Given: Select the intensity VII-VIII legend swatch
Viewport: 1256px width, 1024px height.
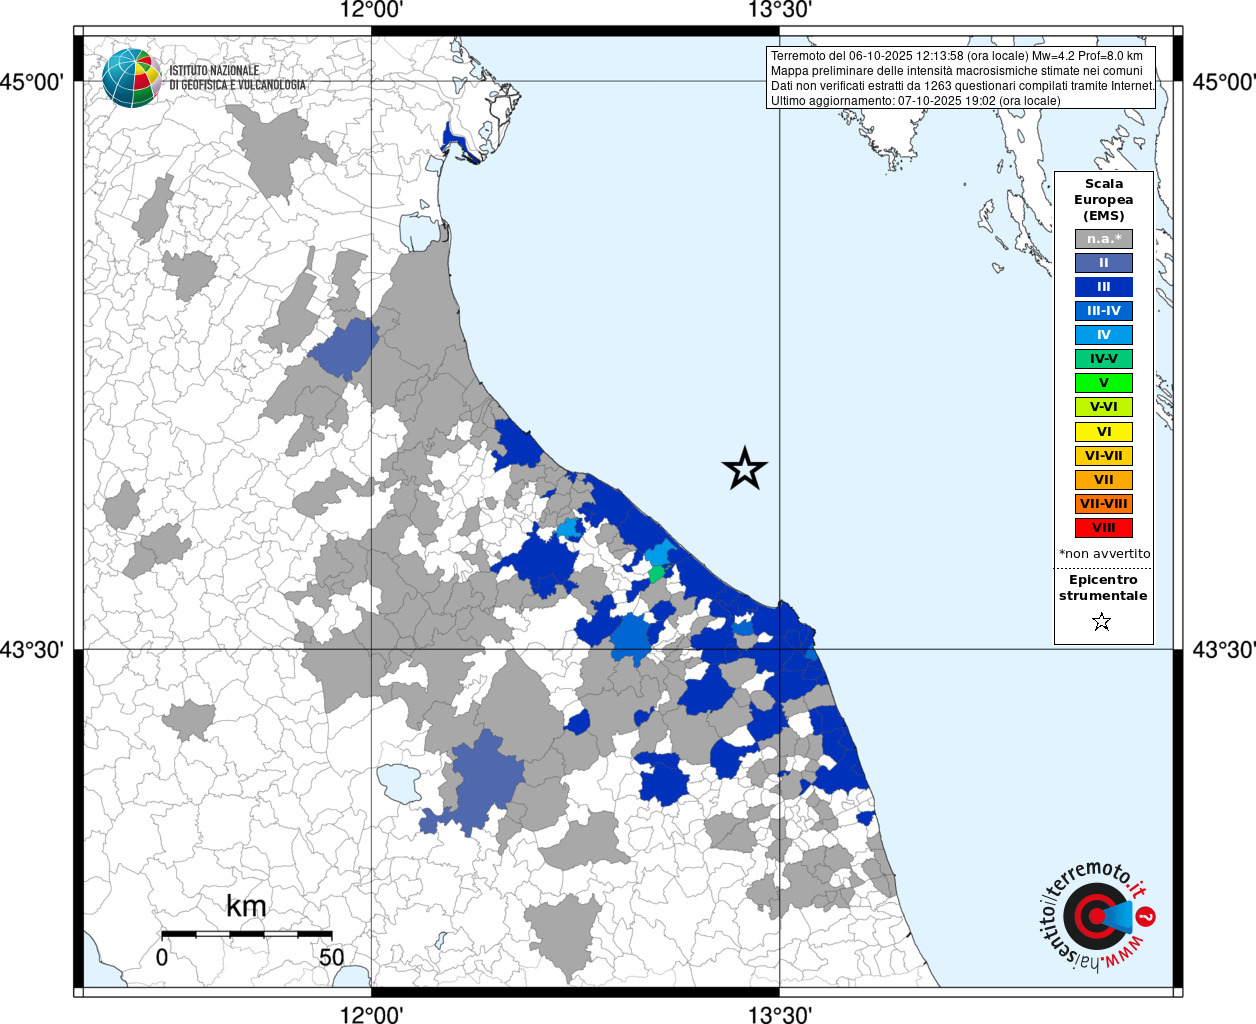Looking at the screenshot, I should tap(1104, 504).
